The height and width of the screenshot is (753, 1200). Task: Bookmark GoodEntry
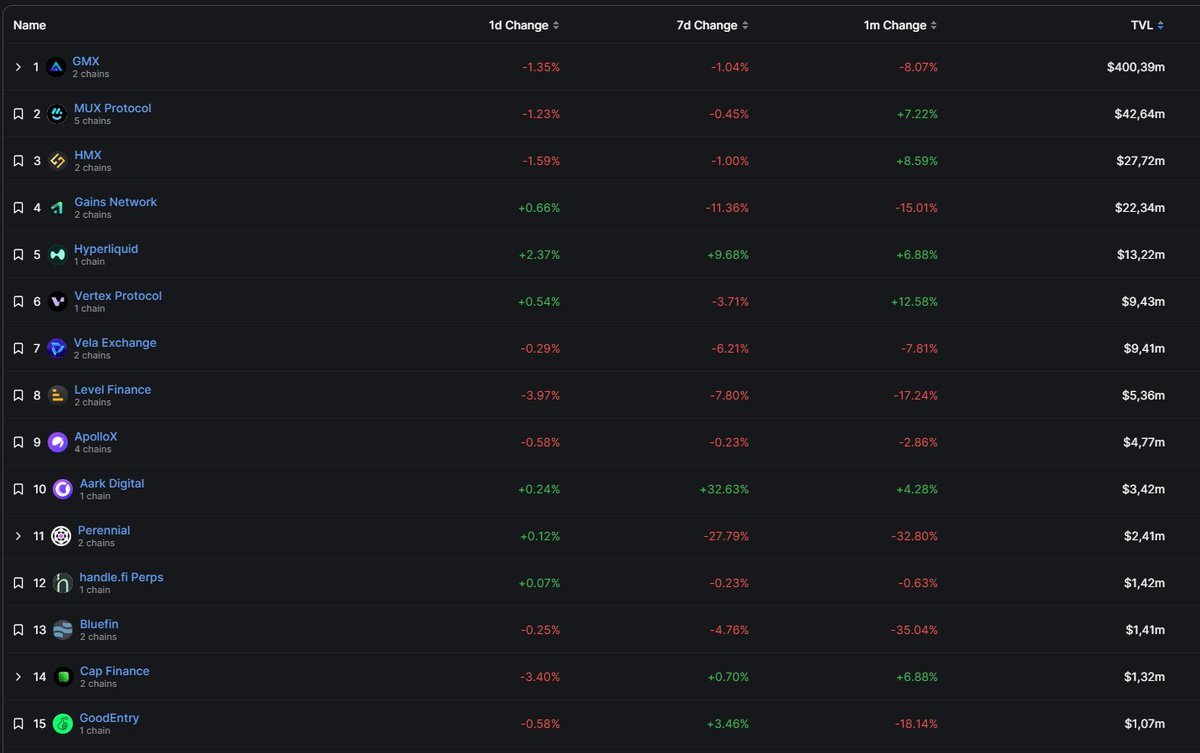[x=18, y=723]
